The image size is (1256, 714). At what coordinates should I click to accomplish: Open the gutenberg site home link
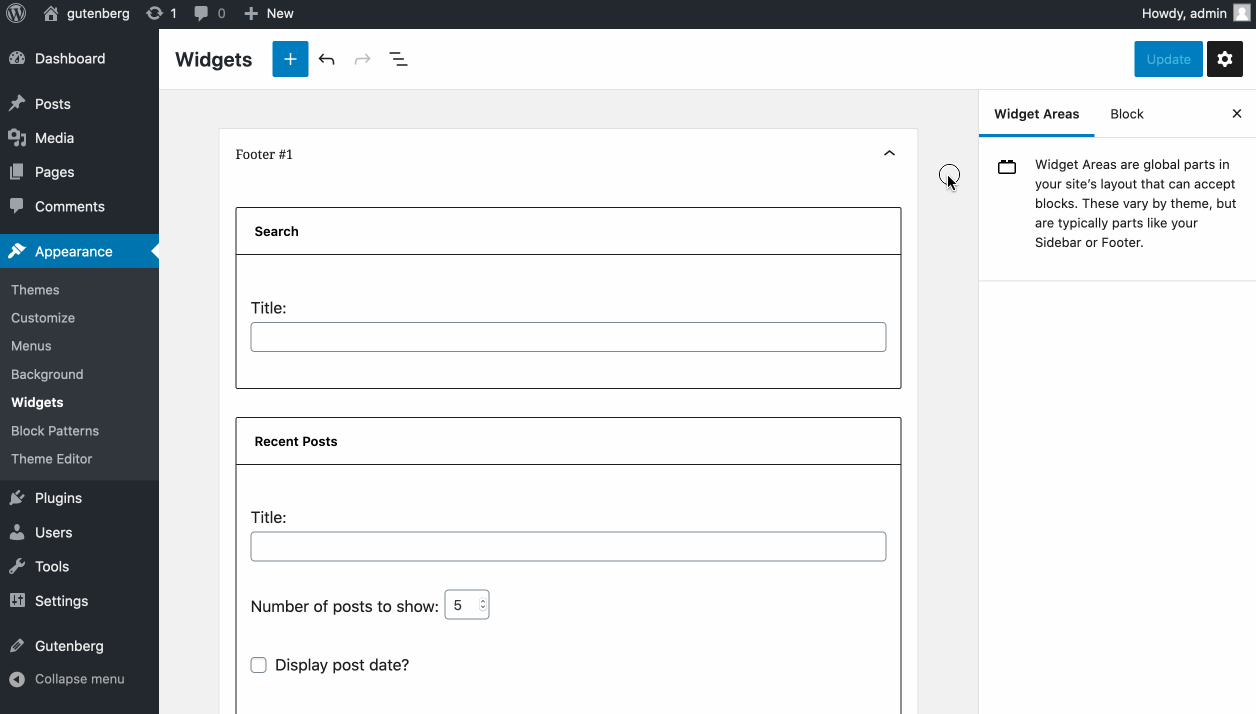click(x=86, y=14)
